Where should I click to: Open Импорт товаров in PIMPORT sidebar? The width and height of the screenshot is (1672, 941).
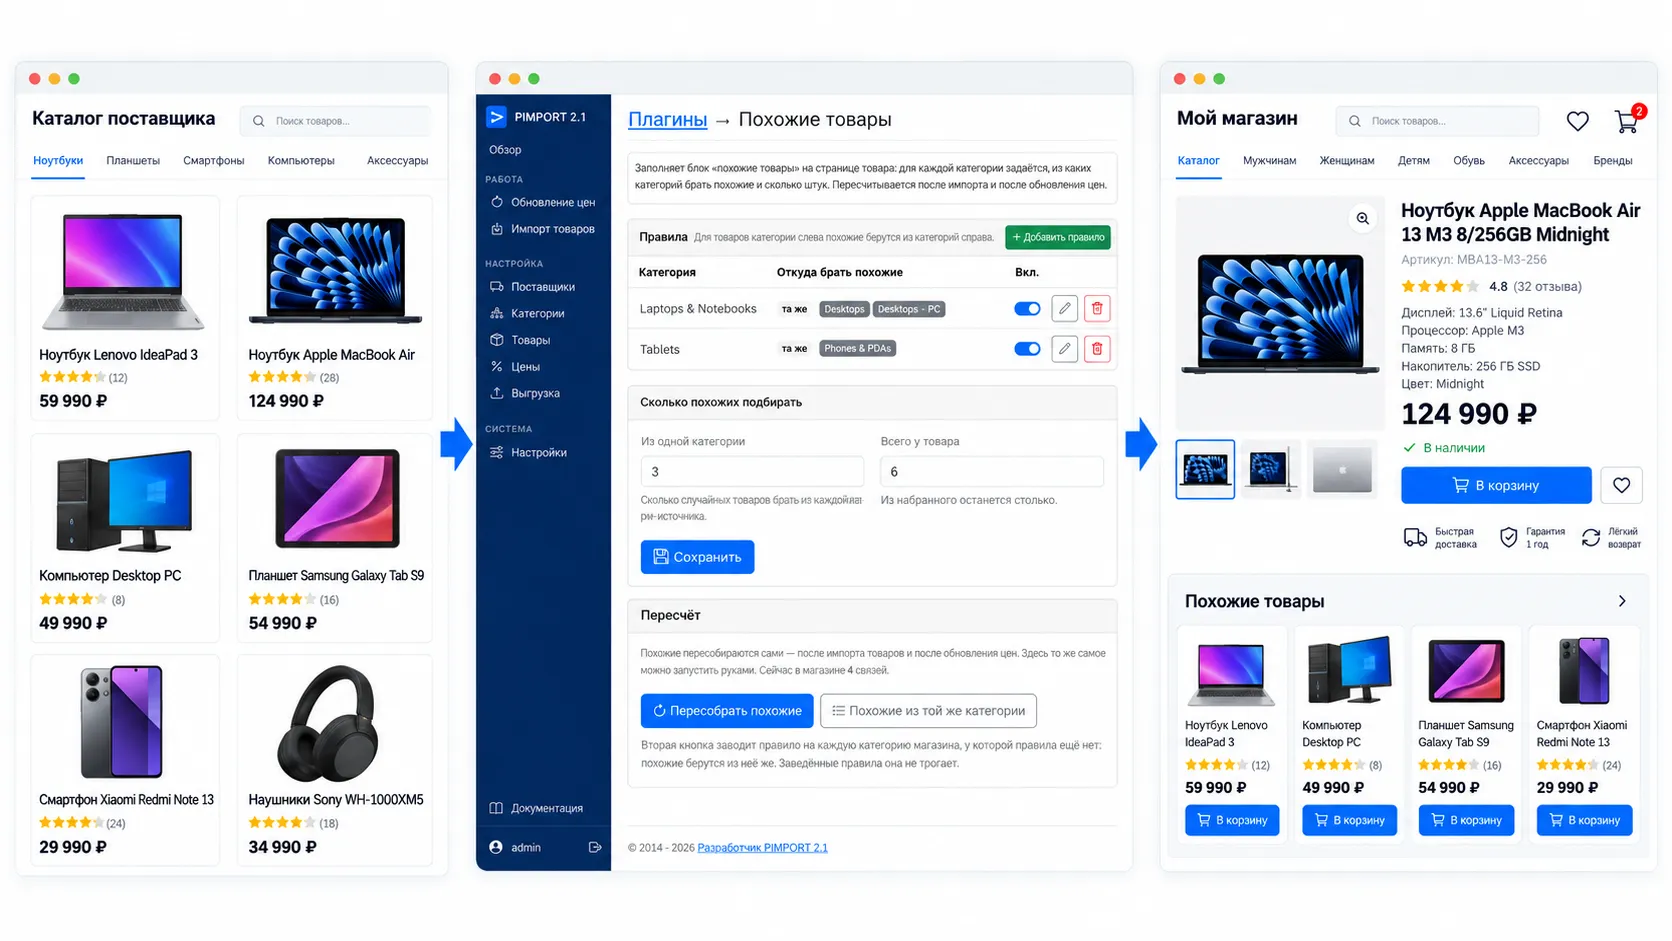coord(543,229)
